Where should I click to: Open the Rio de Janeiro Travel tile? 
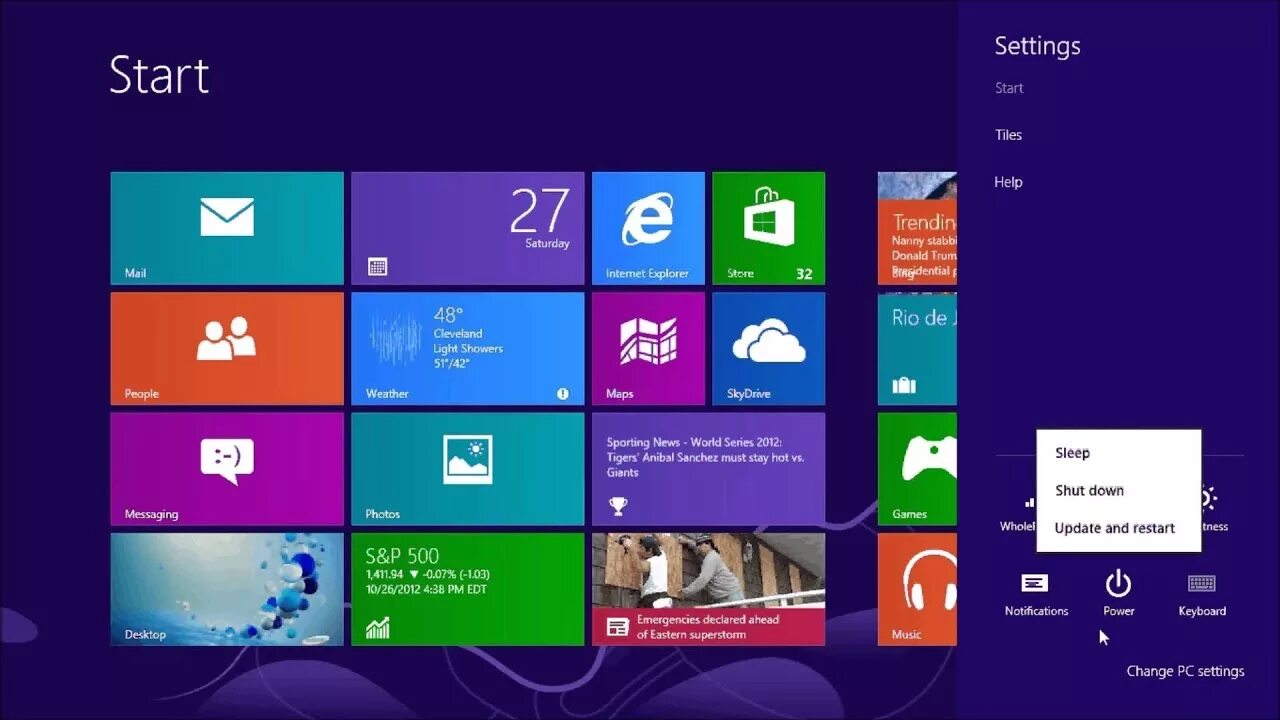pyautogui.click(x=917, y=348)
